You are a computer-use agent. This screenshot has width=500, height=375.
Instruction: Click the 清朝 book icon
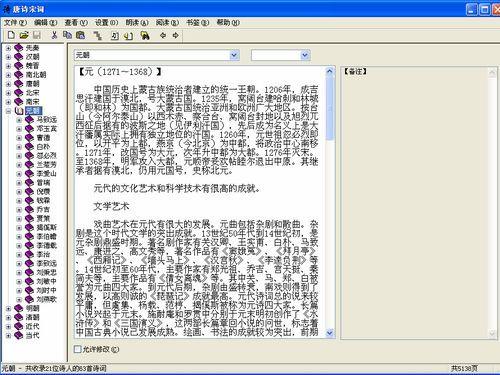point(19,317)
